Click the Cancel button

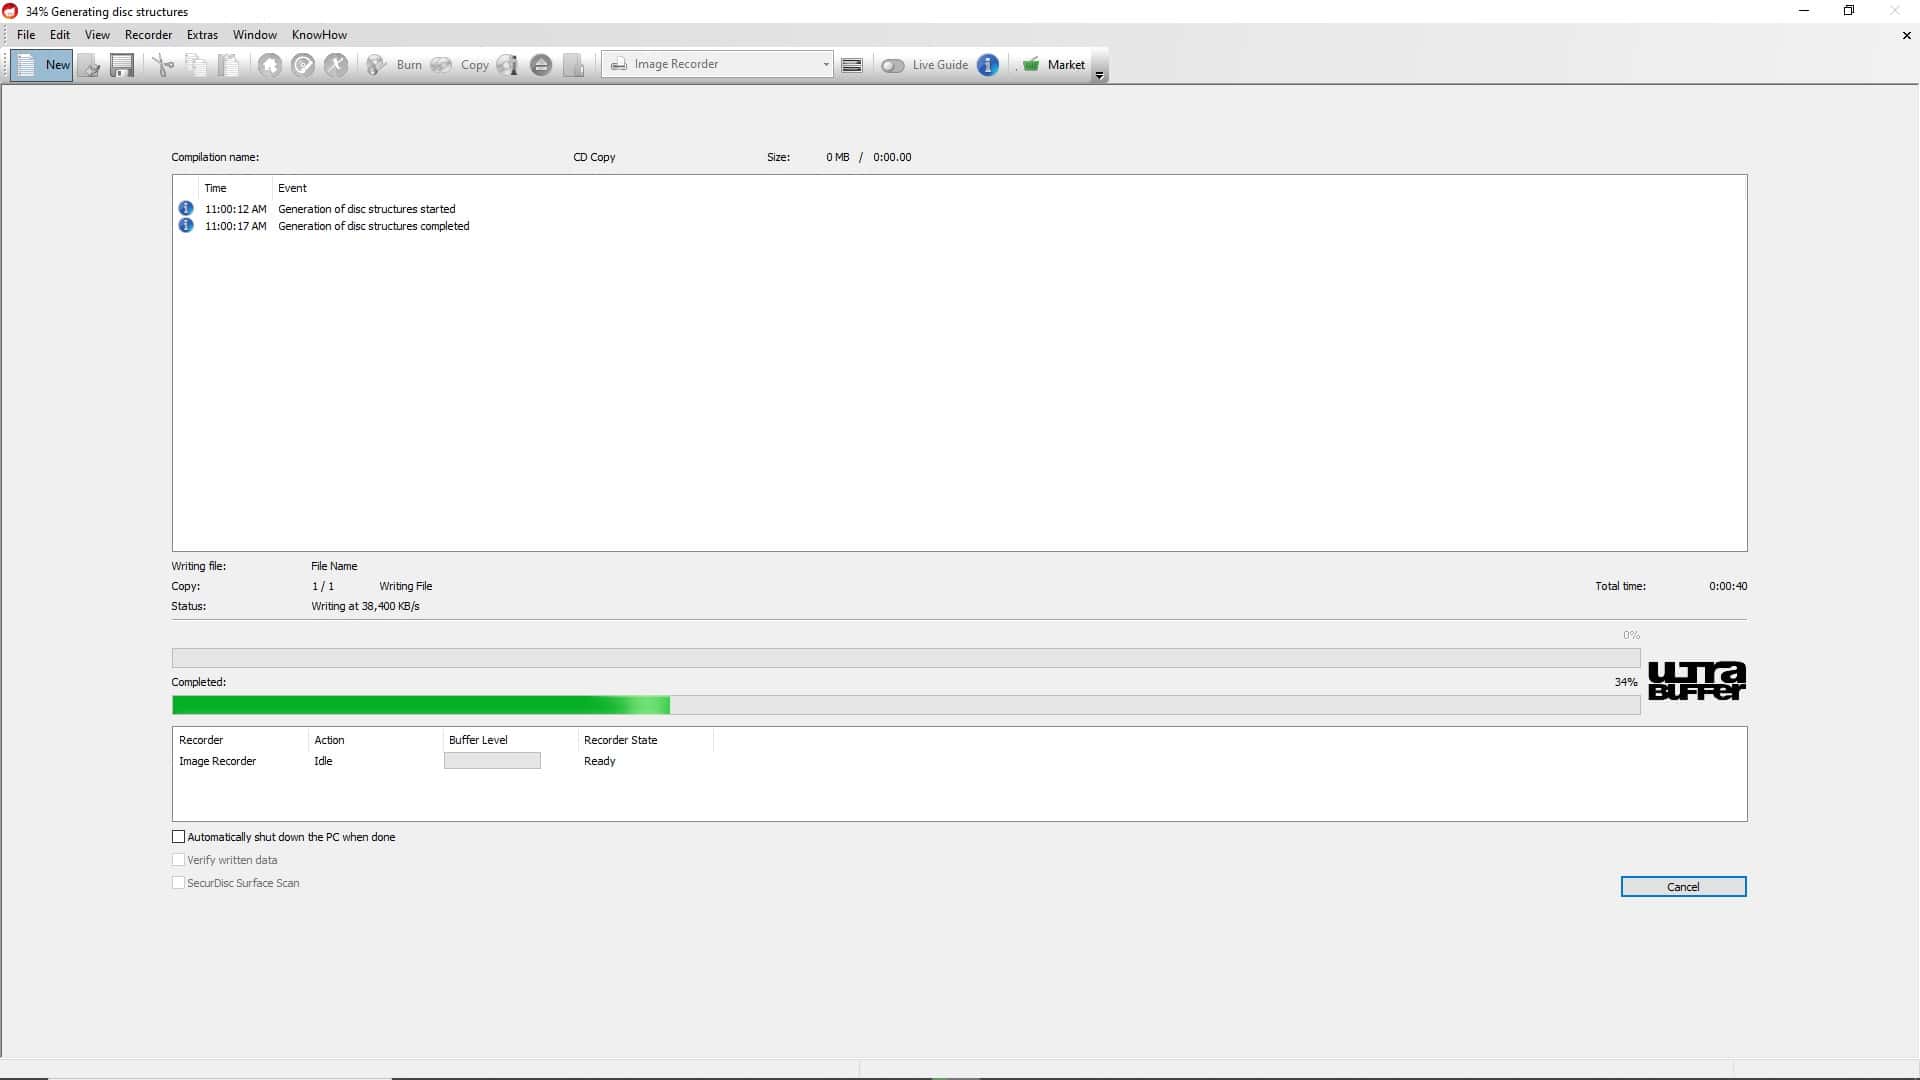1683,885
